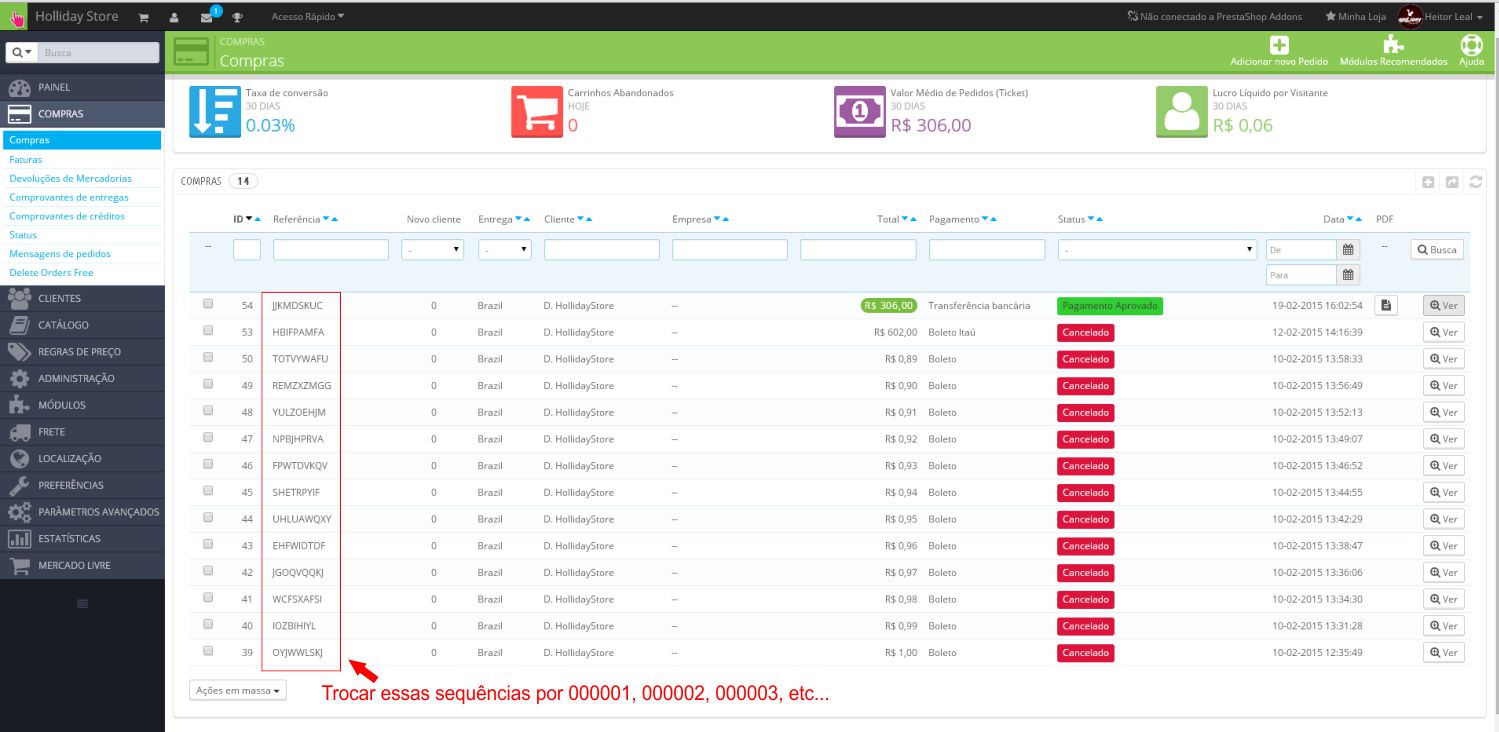Refresh the orders list icon
This screenshot has width=1499, height=732.
pos(1475,182)
